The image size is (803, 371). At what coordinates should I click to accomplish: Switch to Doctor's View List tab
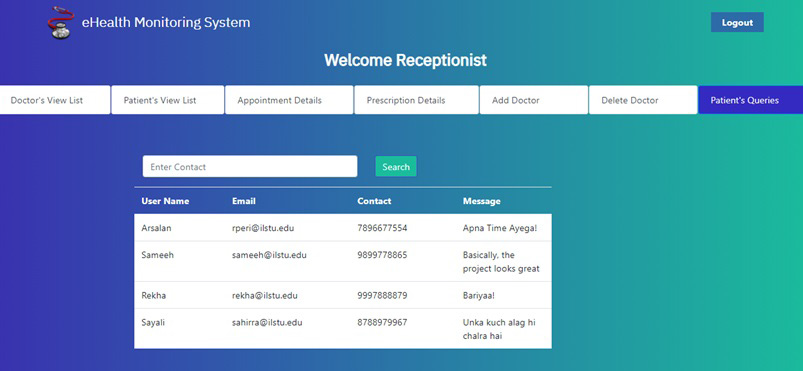(55, 100)
